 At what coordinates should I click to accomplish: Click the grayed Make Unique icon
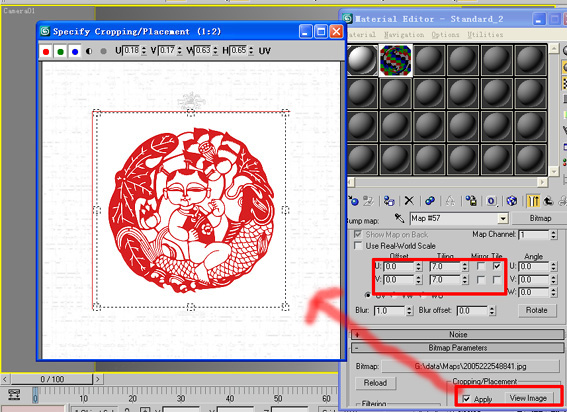[x=450, y=201]
